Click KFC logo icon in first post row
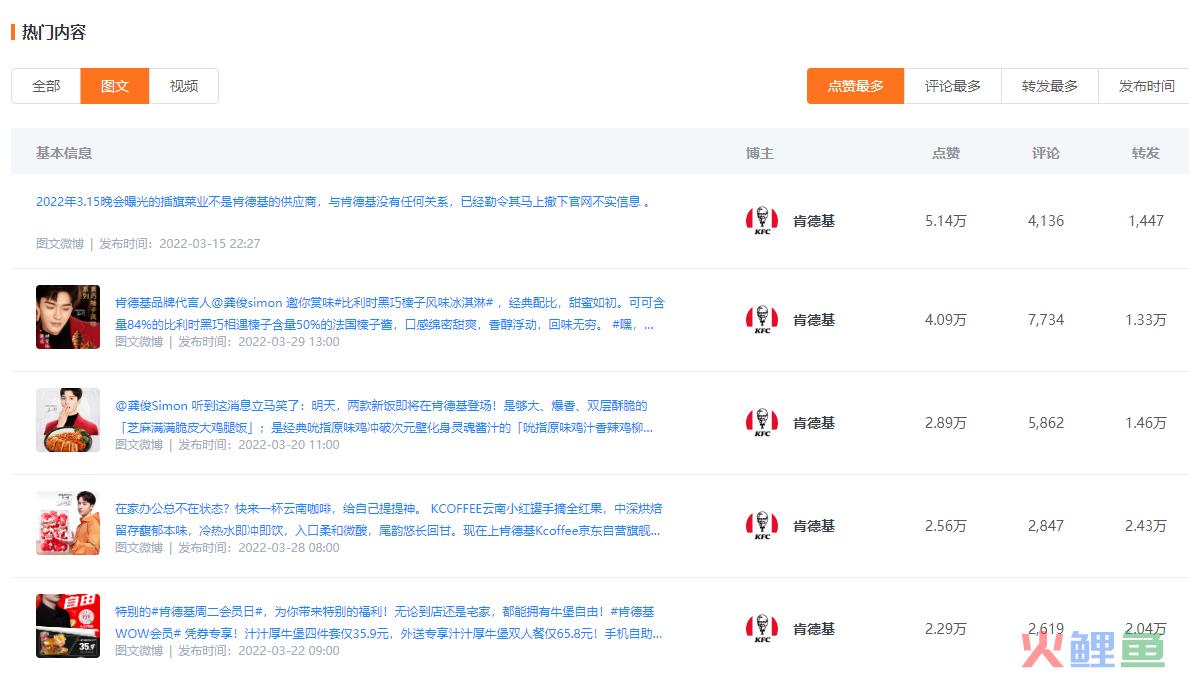 [x=761, y=221]
